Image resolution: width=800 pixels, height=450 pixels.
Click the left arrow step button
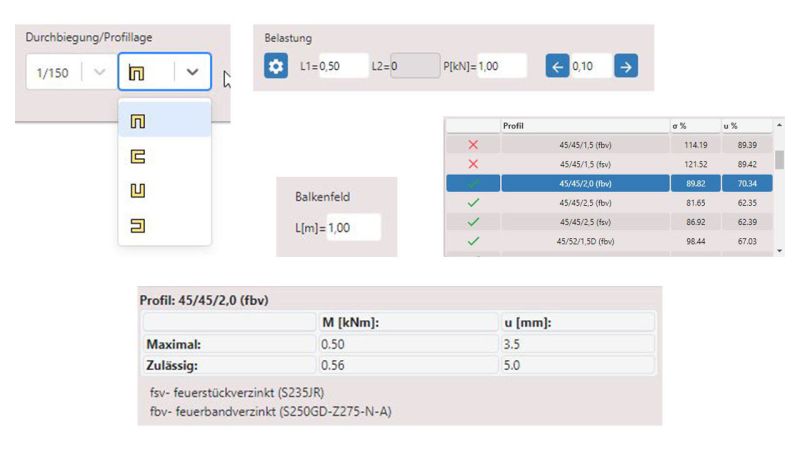pyautogui.click(x=557, y=67)
